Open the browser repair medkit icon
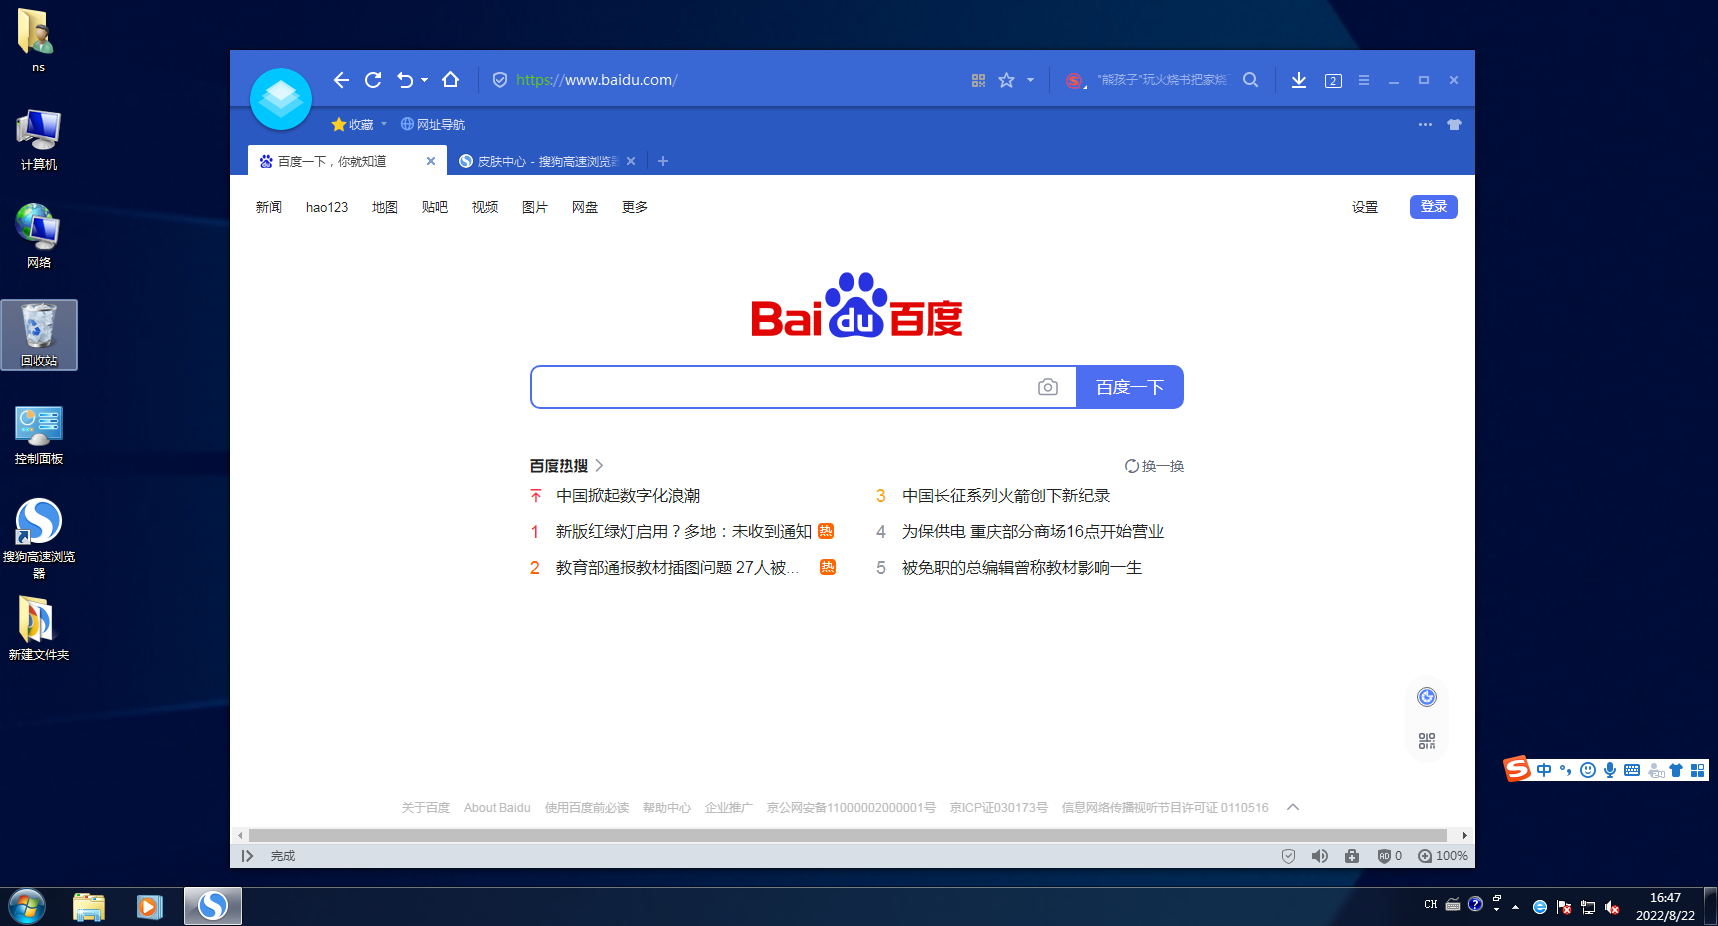The height and width of the screenshot is (926, 1718). [x=1352, y=856]
